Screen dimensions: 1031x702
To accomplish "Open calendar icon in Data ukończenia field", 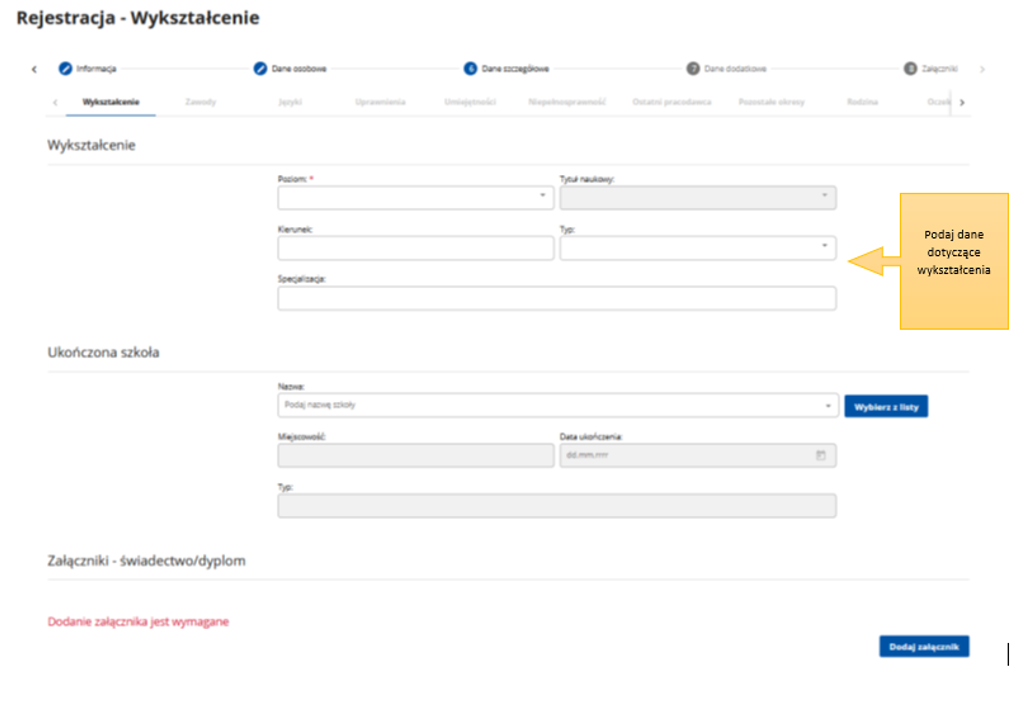I will coord(821,456).
